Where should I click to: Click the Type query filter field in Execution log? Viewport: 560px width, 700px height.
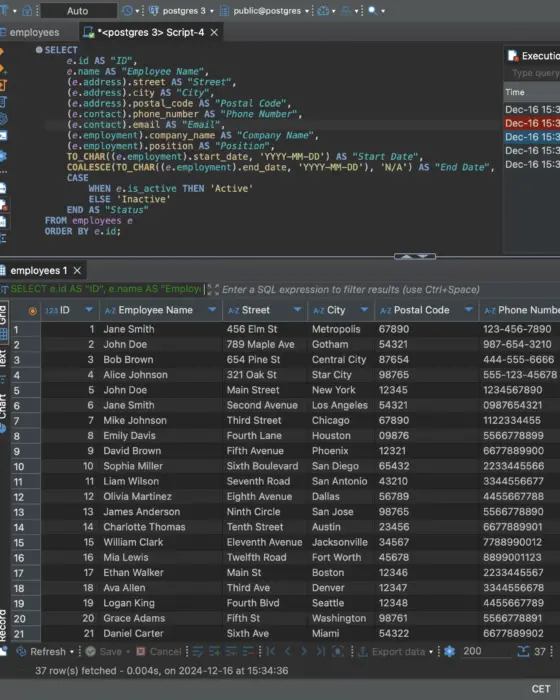534,73
